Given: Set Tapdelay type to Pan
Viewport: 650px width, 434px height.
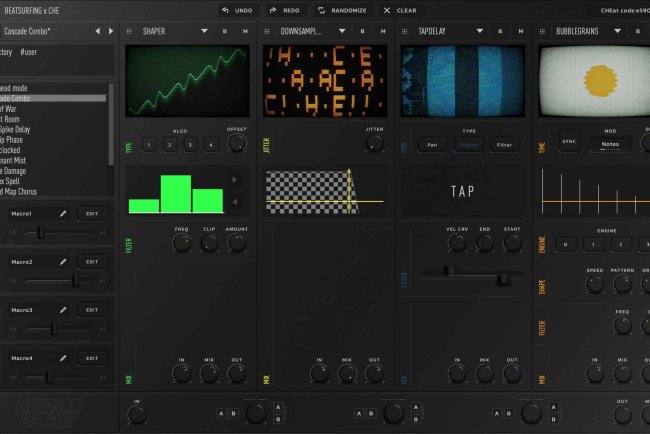Looking at the screenshot, I should click(x=432, y=145).
